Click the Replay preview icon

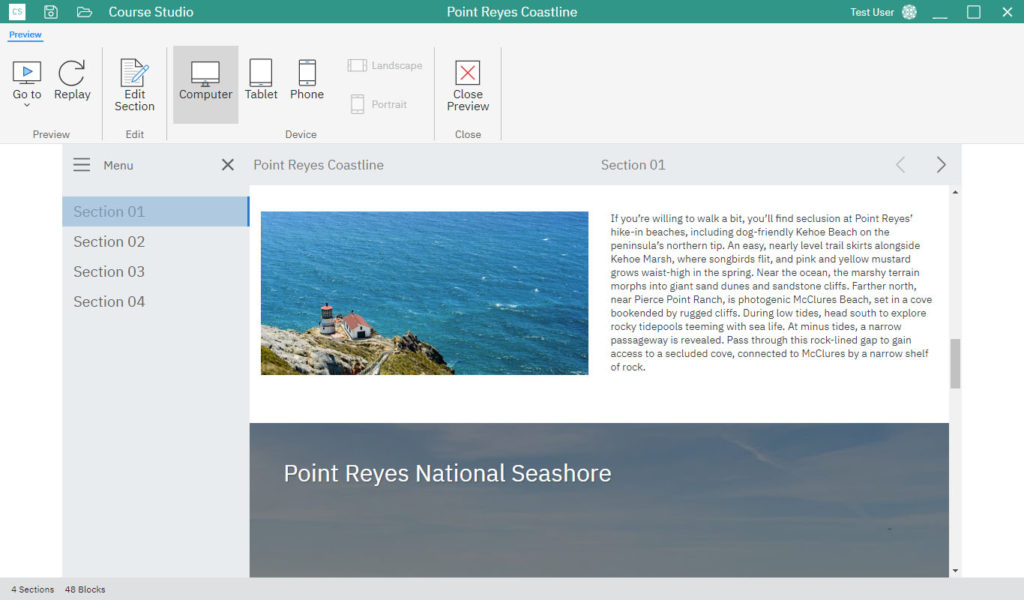coord(72,81)
